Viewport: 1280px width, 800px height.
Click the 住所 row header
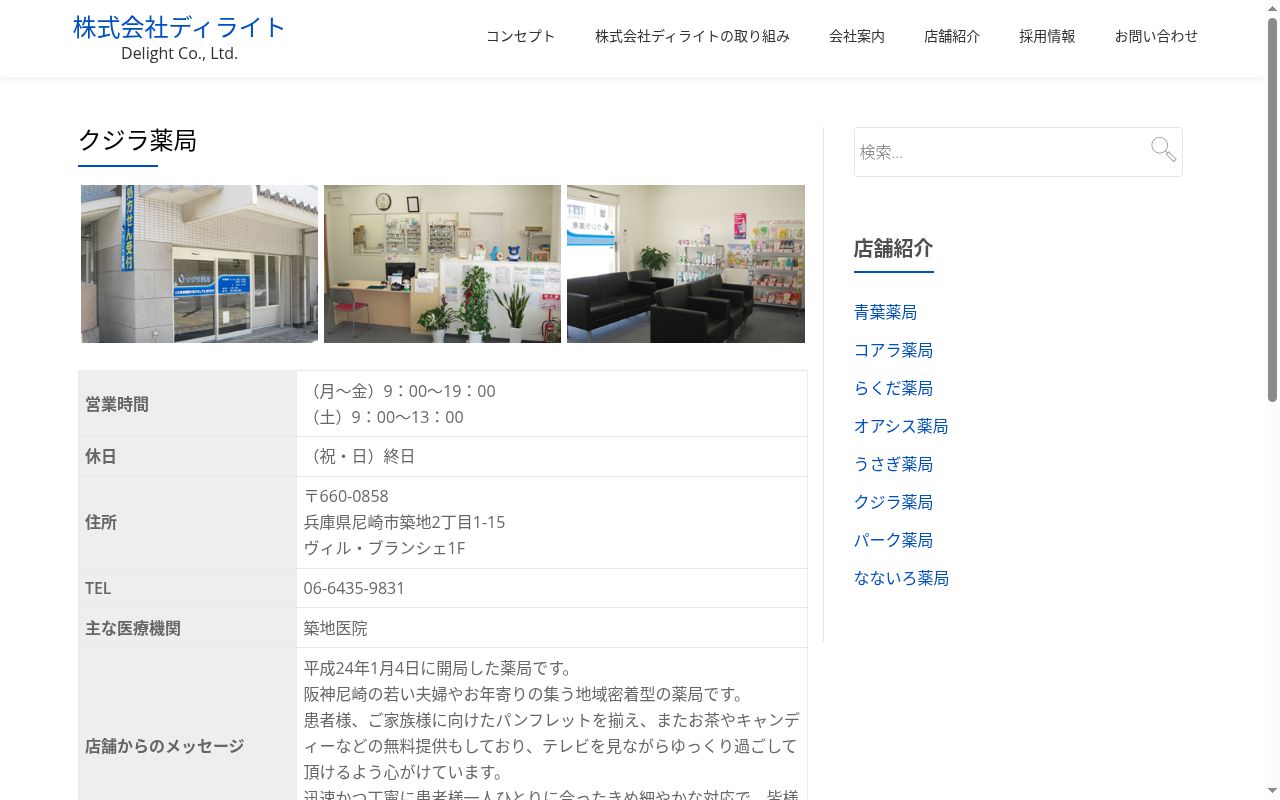click(x=188, y=522)
